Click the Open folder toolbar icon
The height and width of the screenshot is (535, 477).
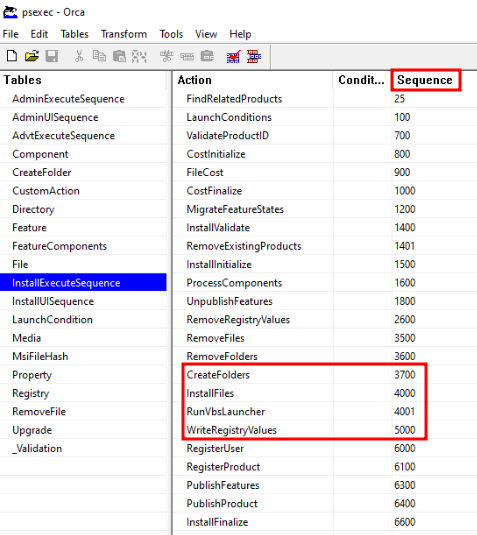coord(32,56)
